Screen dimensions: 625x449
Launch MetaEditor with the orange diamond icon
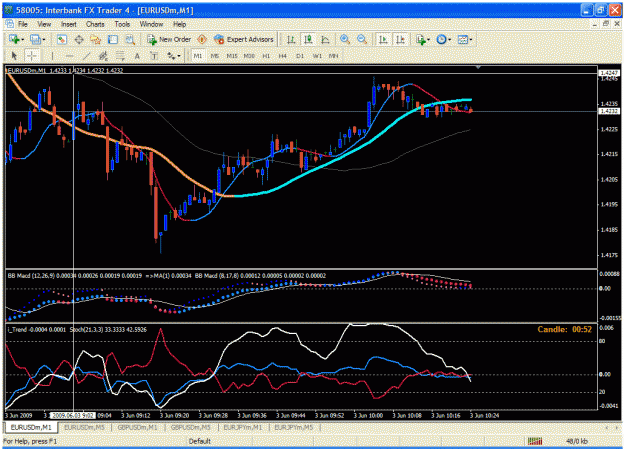click(x=202, y=39)
